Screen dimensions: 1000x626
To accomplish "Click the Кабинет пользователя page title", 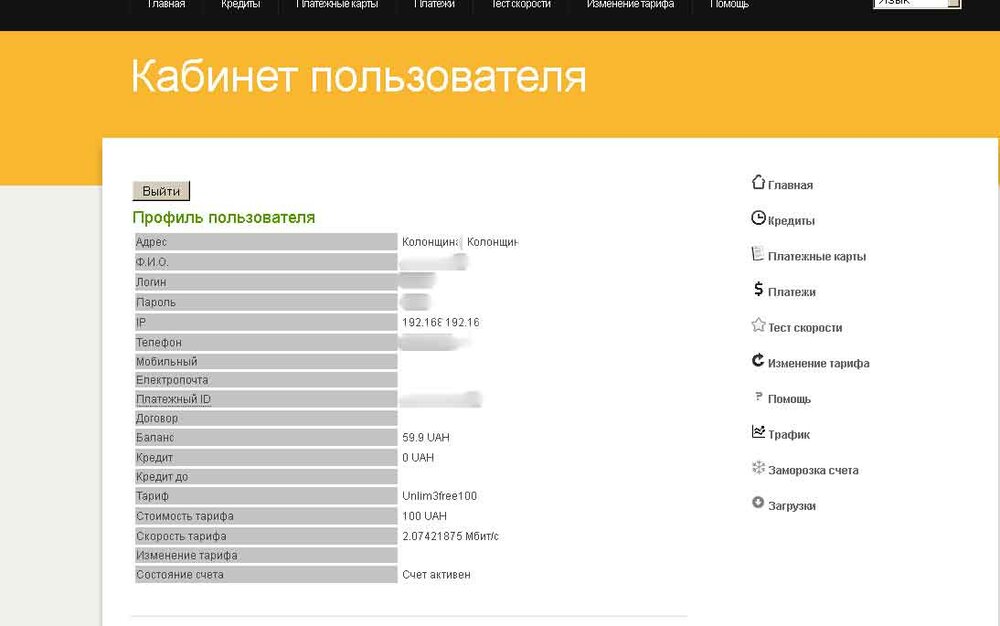I will click(358, 78).
